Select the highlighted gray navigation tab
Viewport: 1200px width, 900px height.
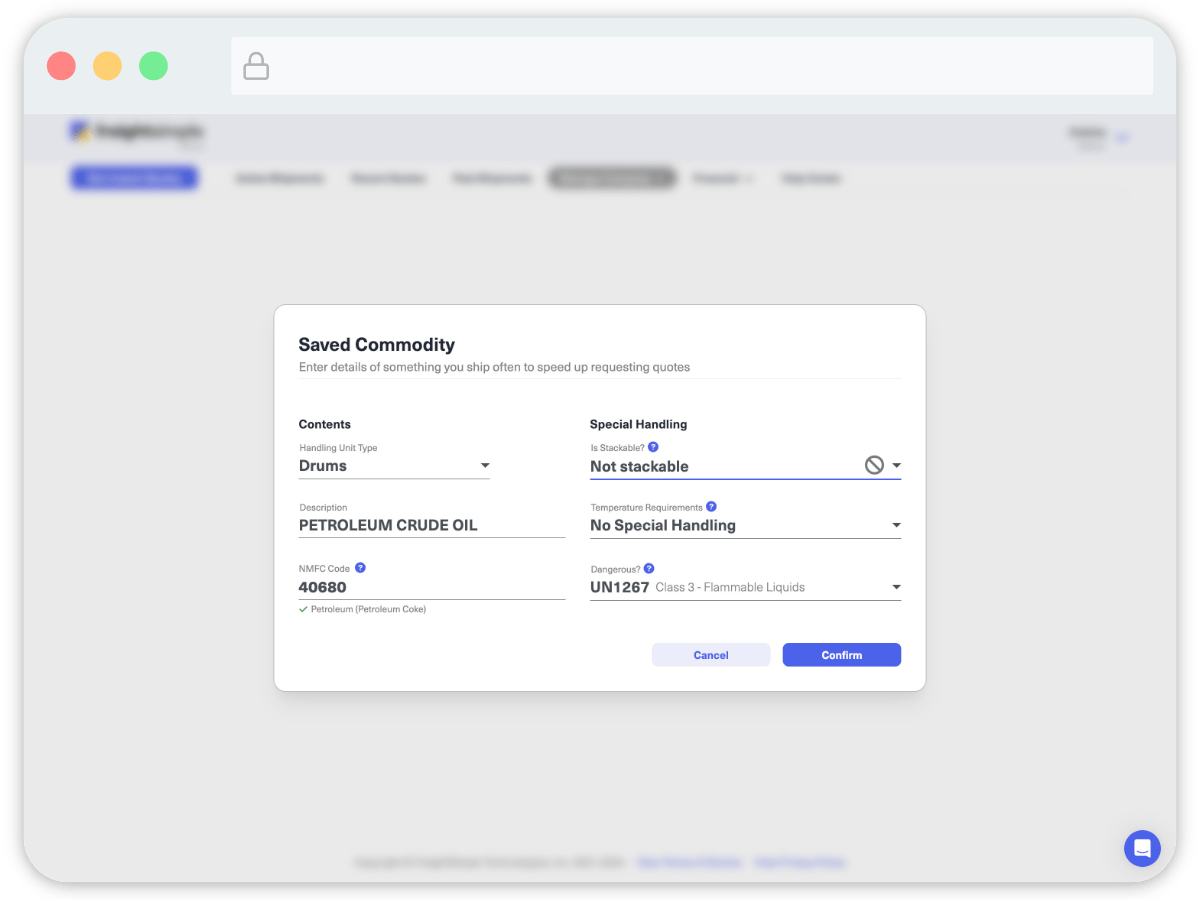click(x=612, y=178)
